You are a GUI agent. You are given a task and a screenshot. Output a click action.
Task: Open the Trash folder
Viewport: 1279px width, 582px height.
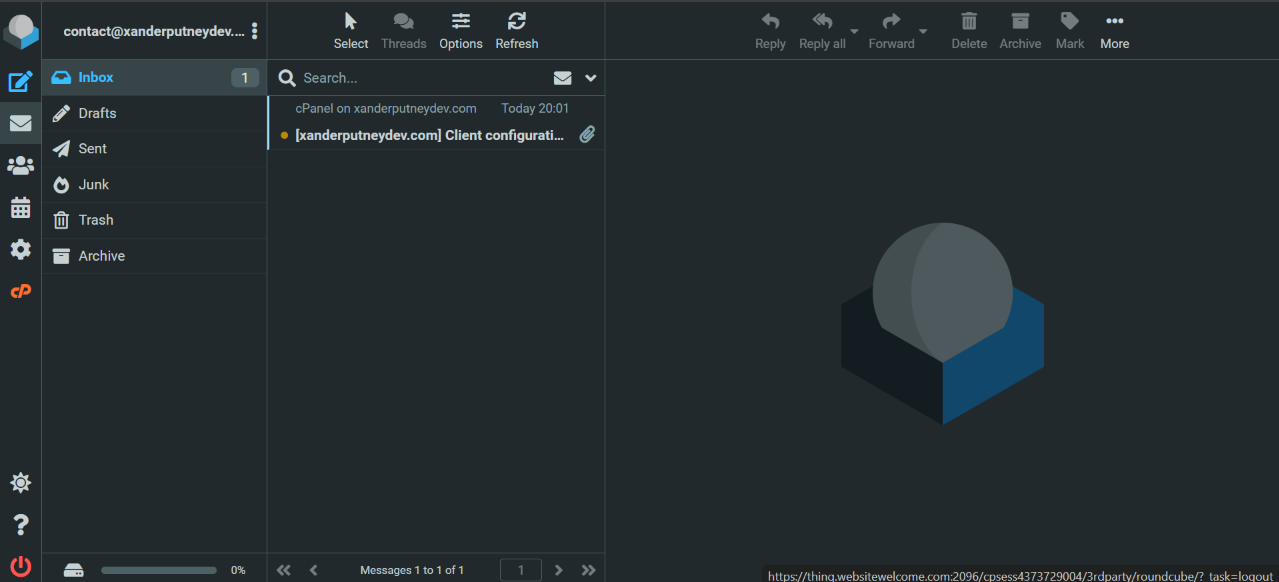[x=154, y=220]
